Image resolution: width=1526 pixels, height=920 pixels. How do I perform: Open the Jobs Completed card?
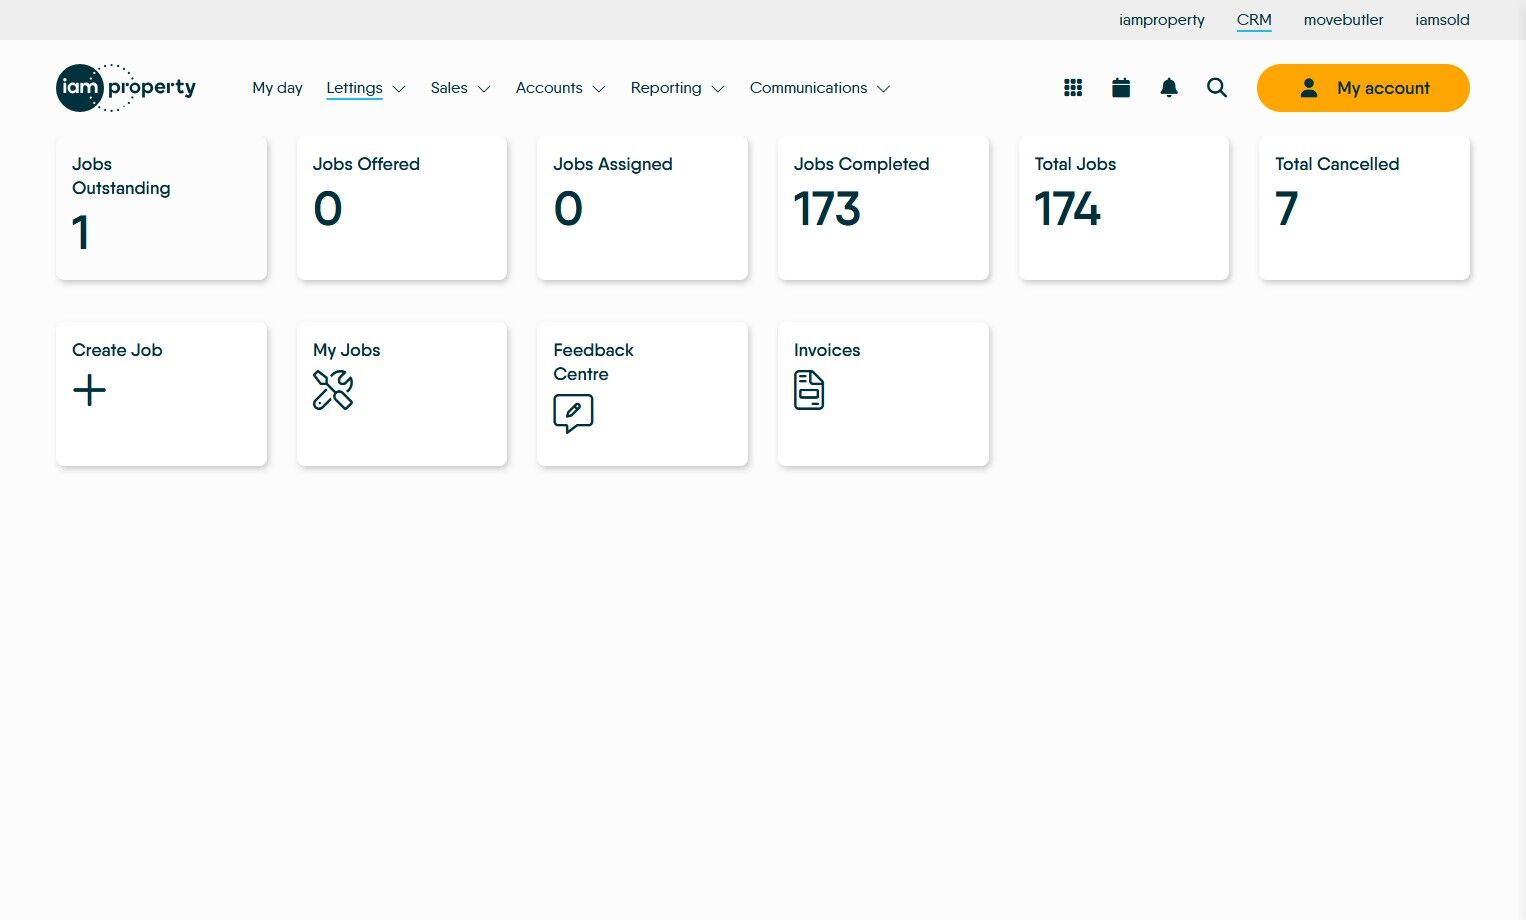pyautogui.click(x=883, y=208)
